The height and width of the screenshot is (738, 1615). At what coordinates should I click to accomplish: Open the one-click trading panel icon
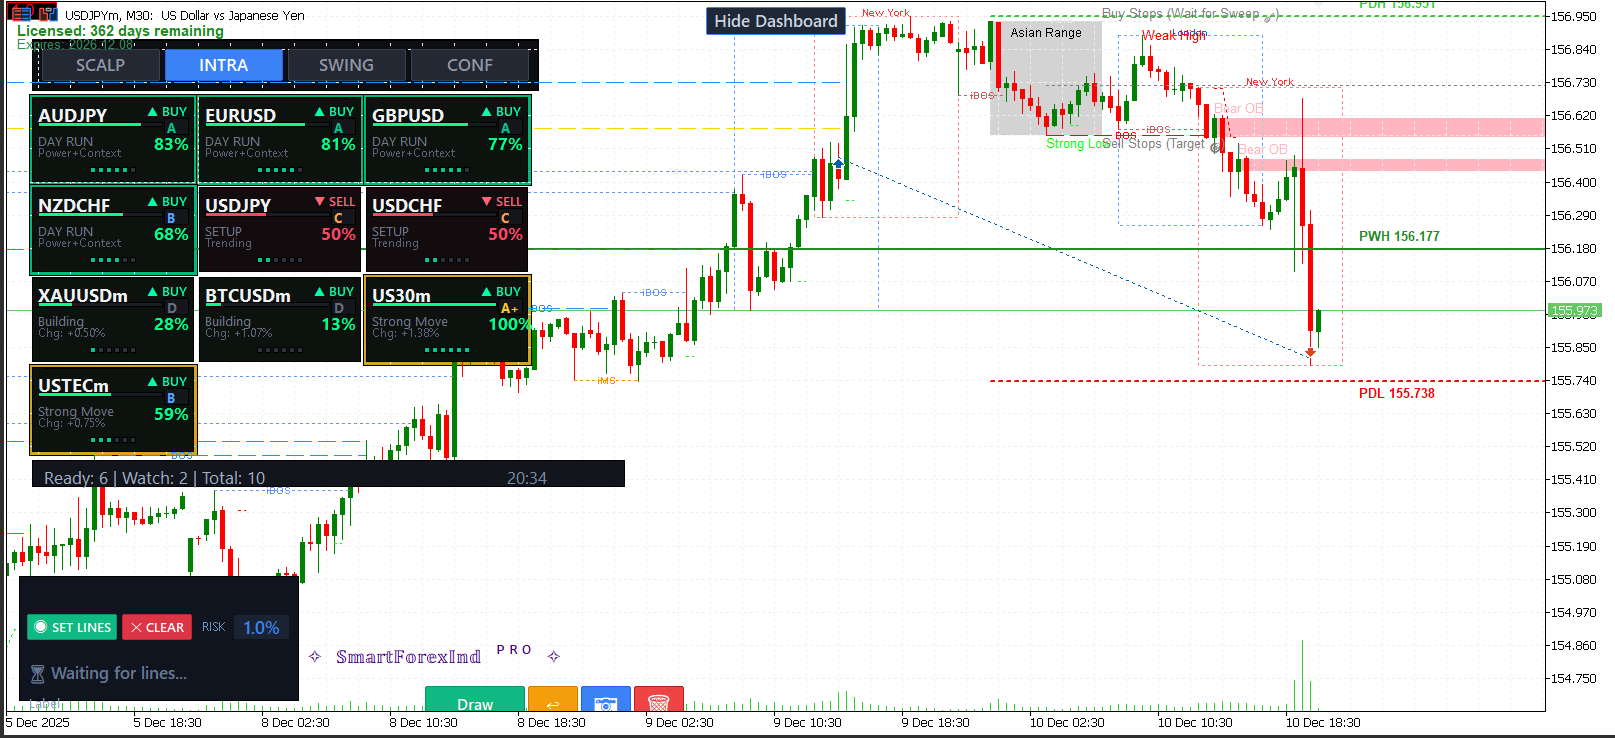click(47, 14)
